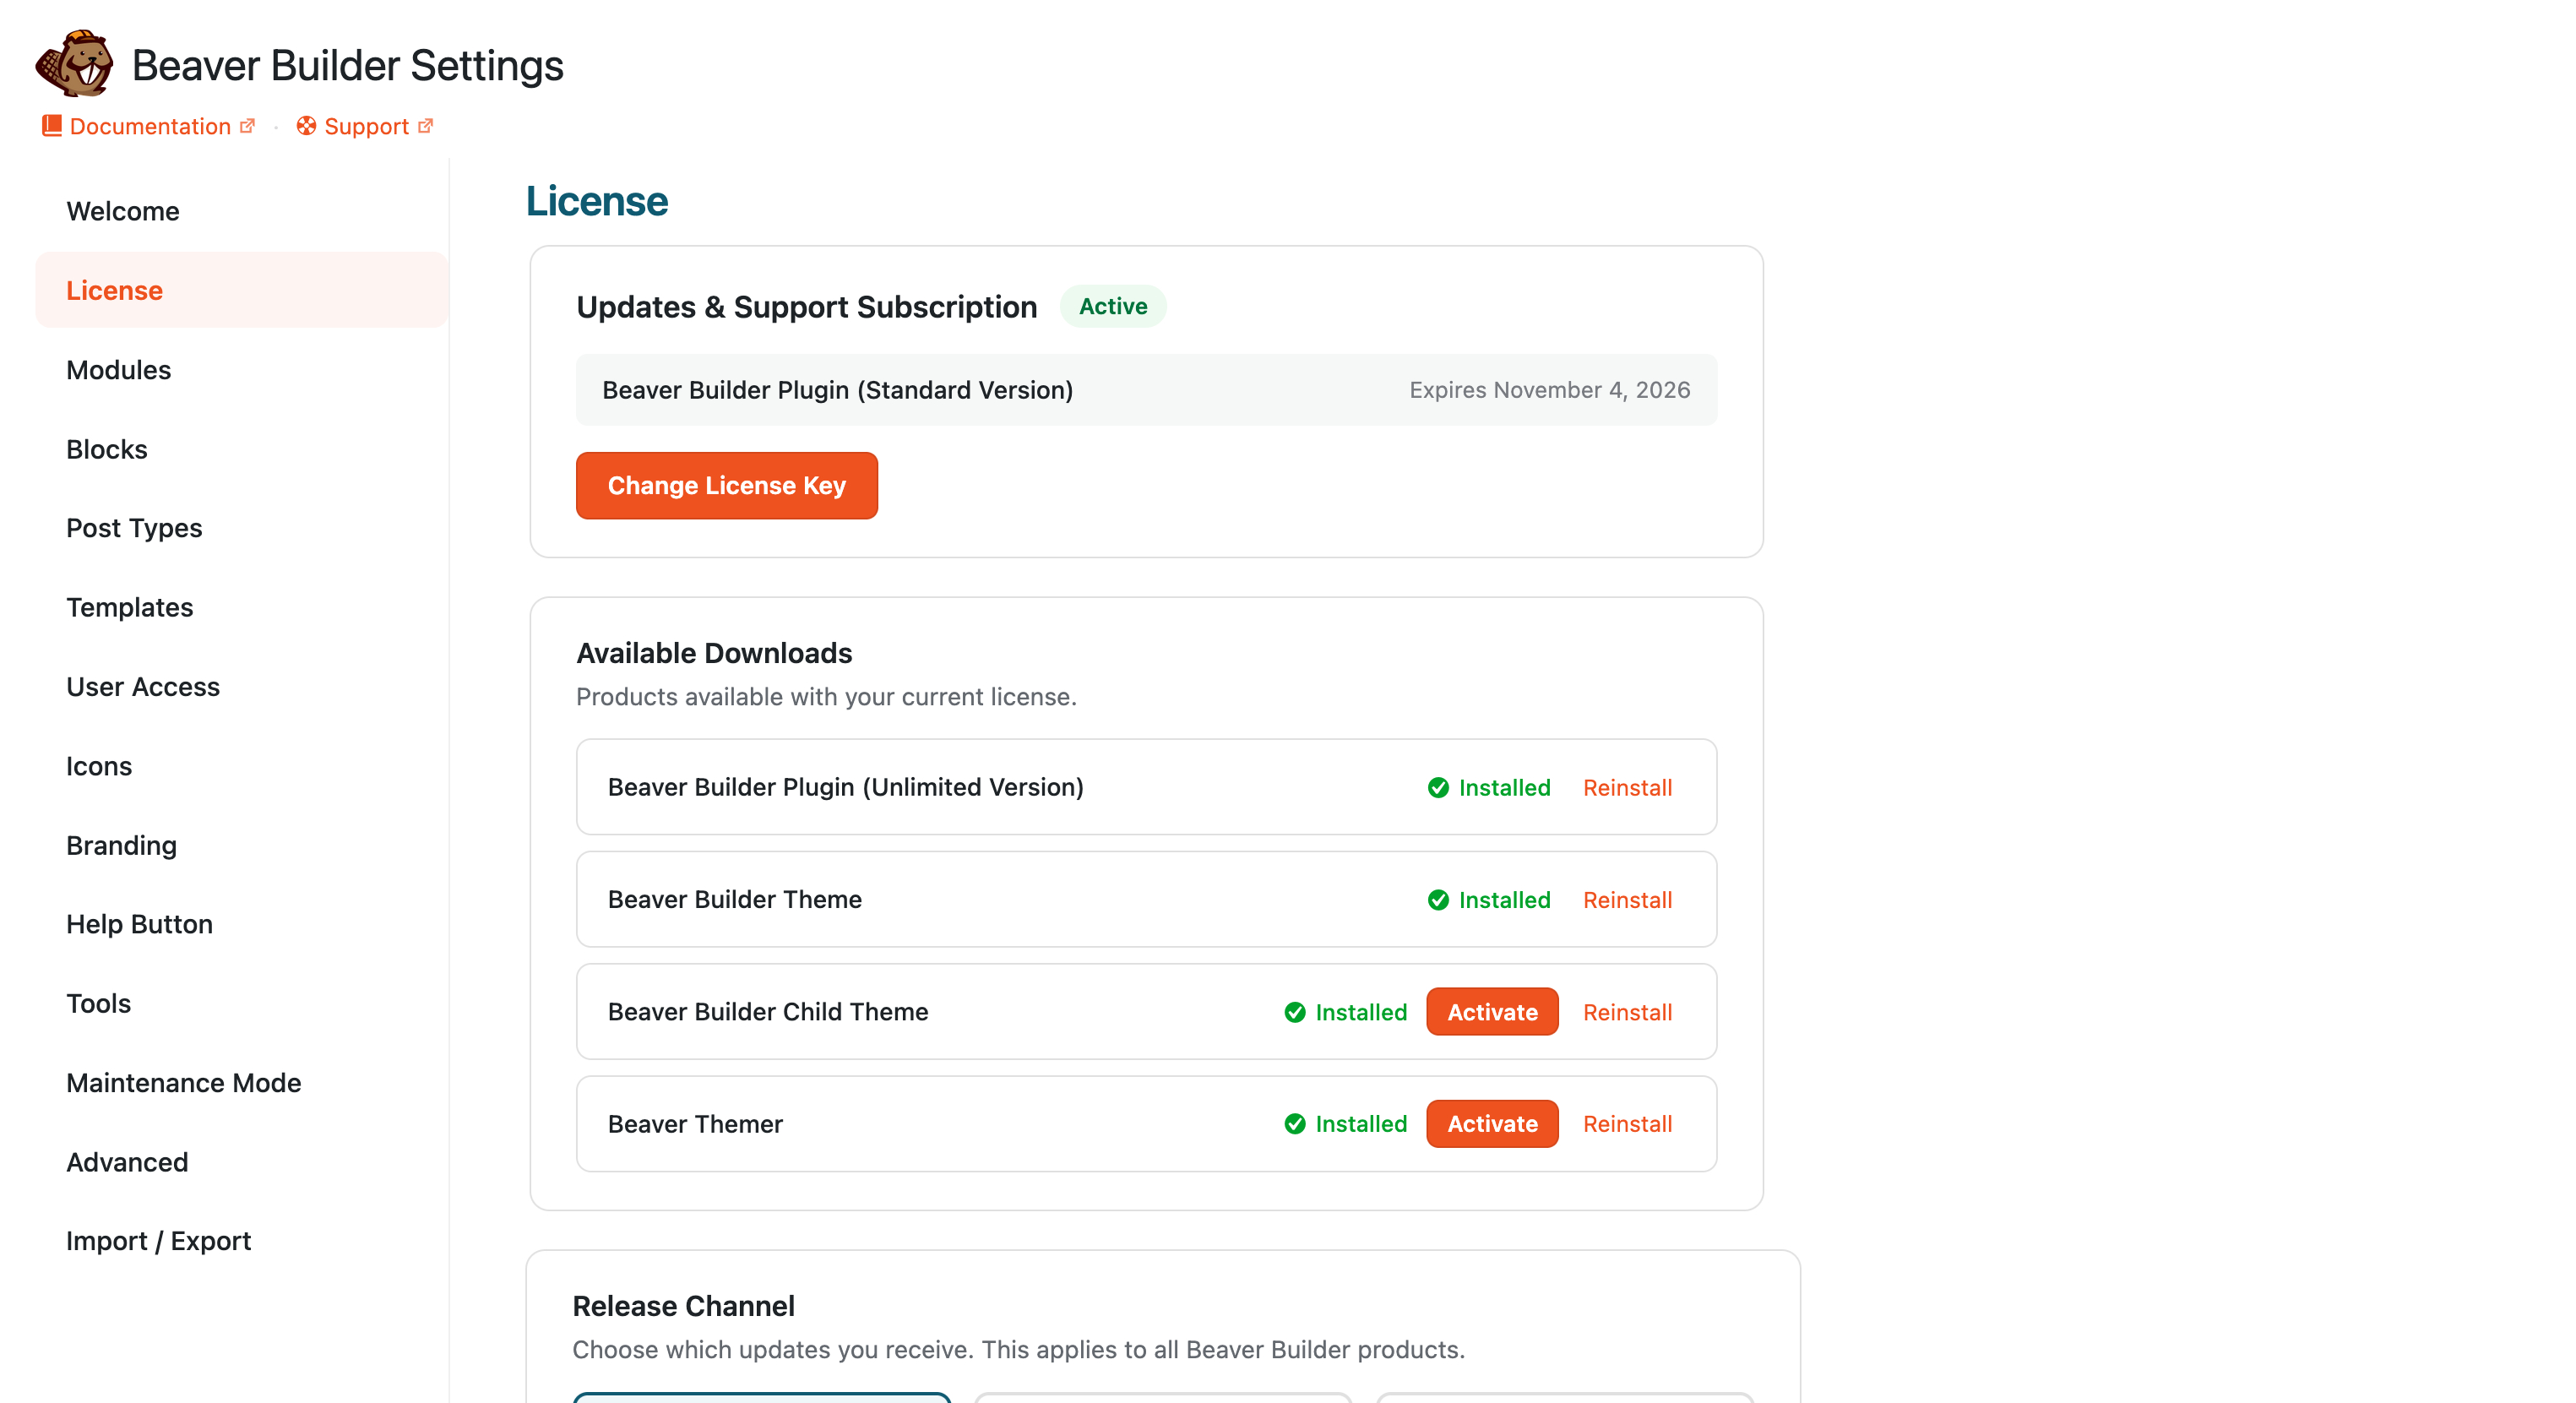Open the Documentation link
The width and height of the screenshot is (2576, 1403).
pyautogui.click(x=150, y=126)
